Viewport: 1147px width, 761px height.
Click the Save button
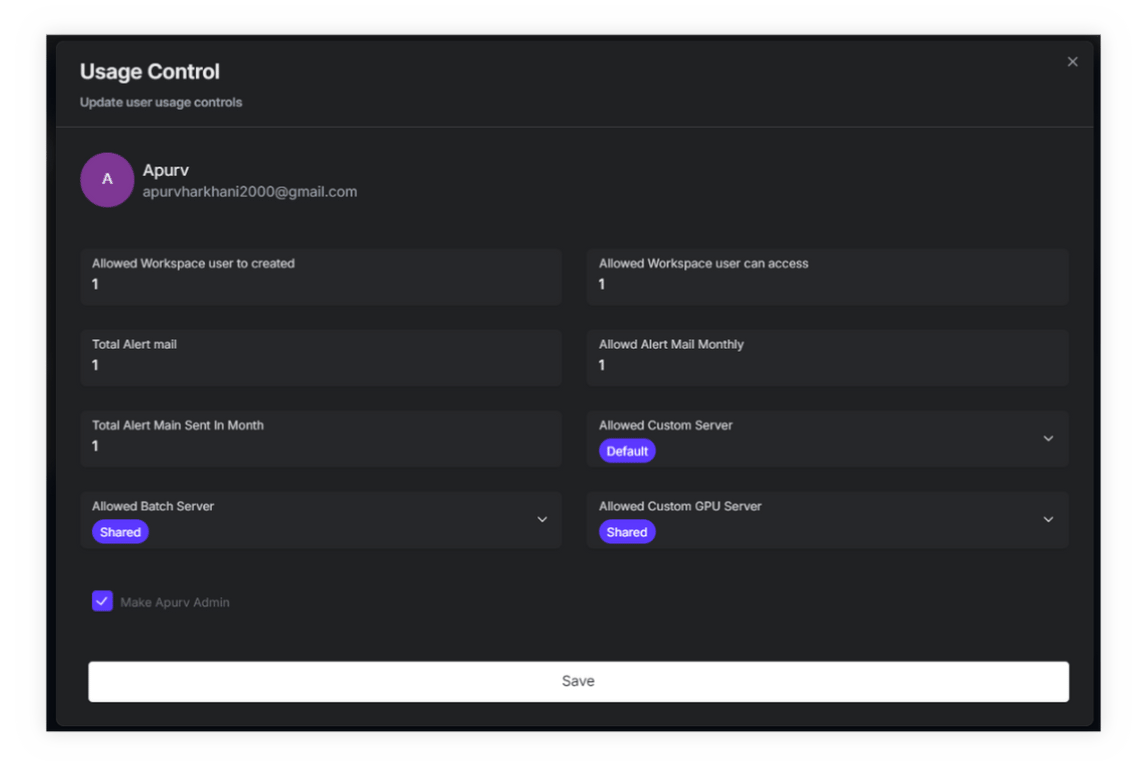pos(578,681)
